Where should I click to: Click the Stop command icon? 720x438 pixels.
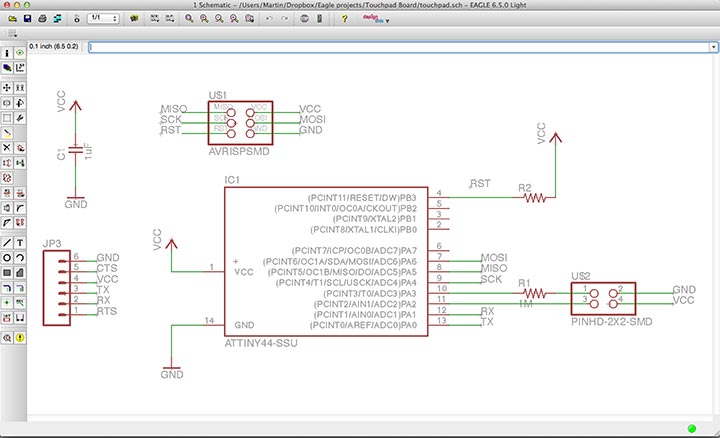304,19
